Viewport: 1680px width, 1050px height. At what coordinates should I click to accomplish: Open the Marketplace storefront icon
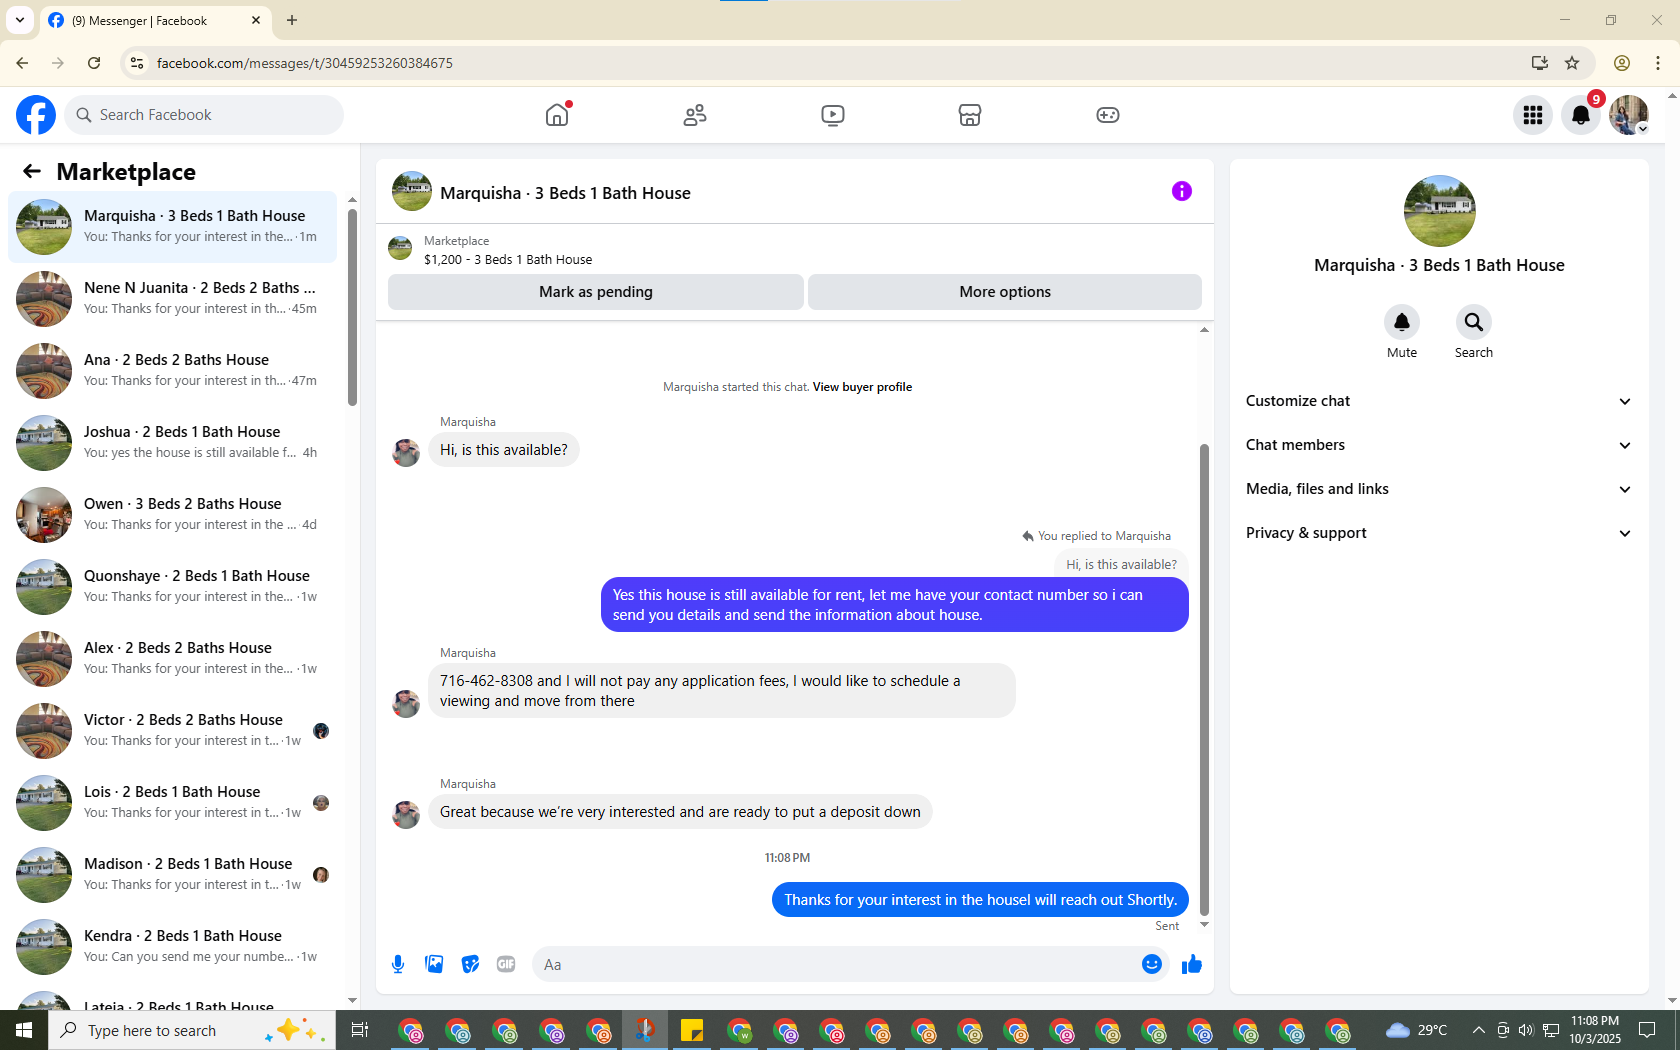(x=969, y=115)
